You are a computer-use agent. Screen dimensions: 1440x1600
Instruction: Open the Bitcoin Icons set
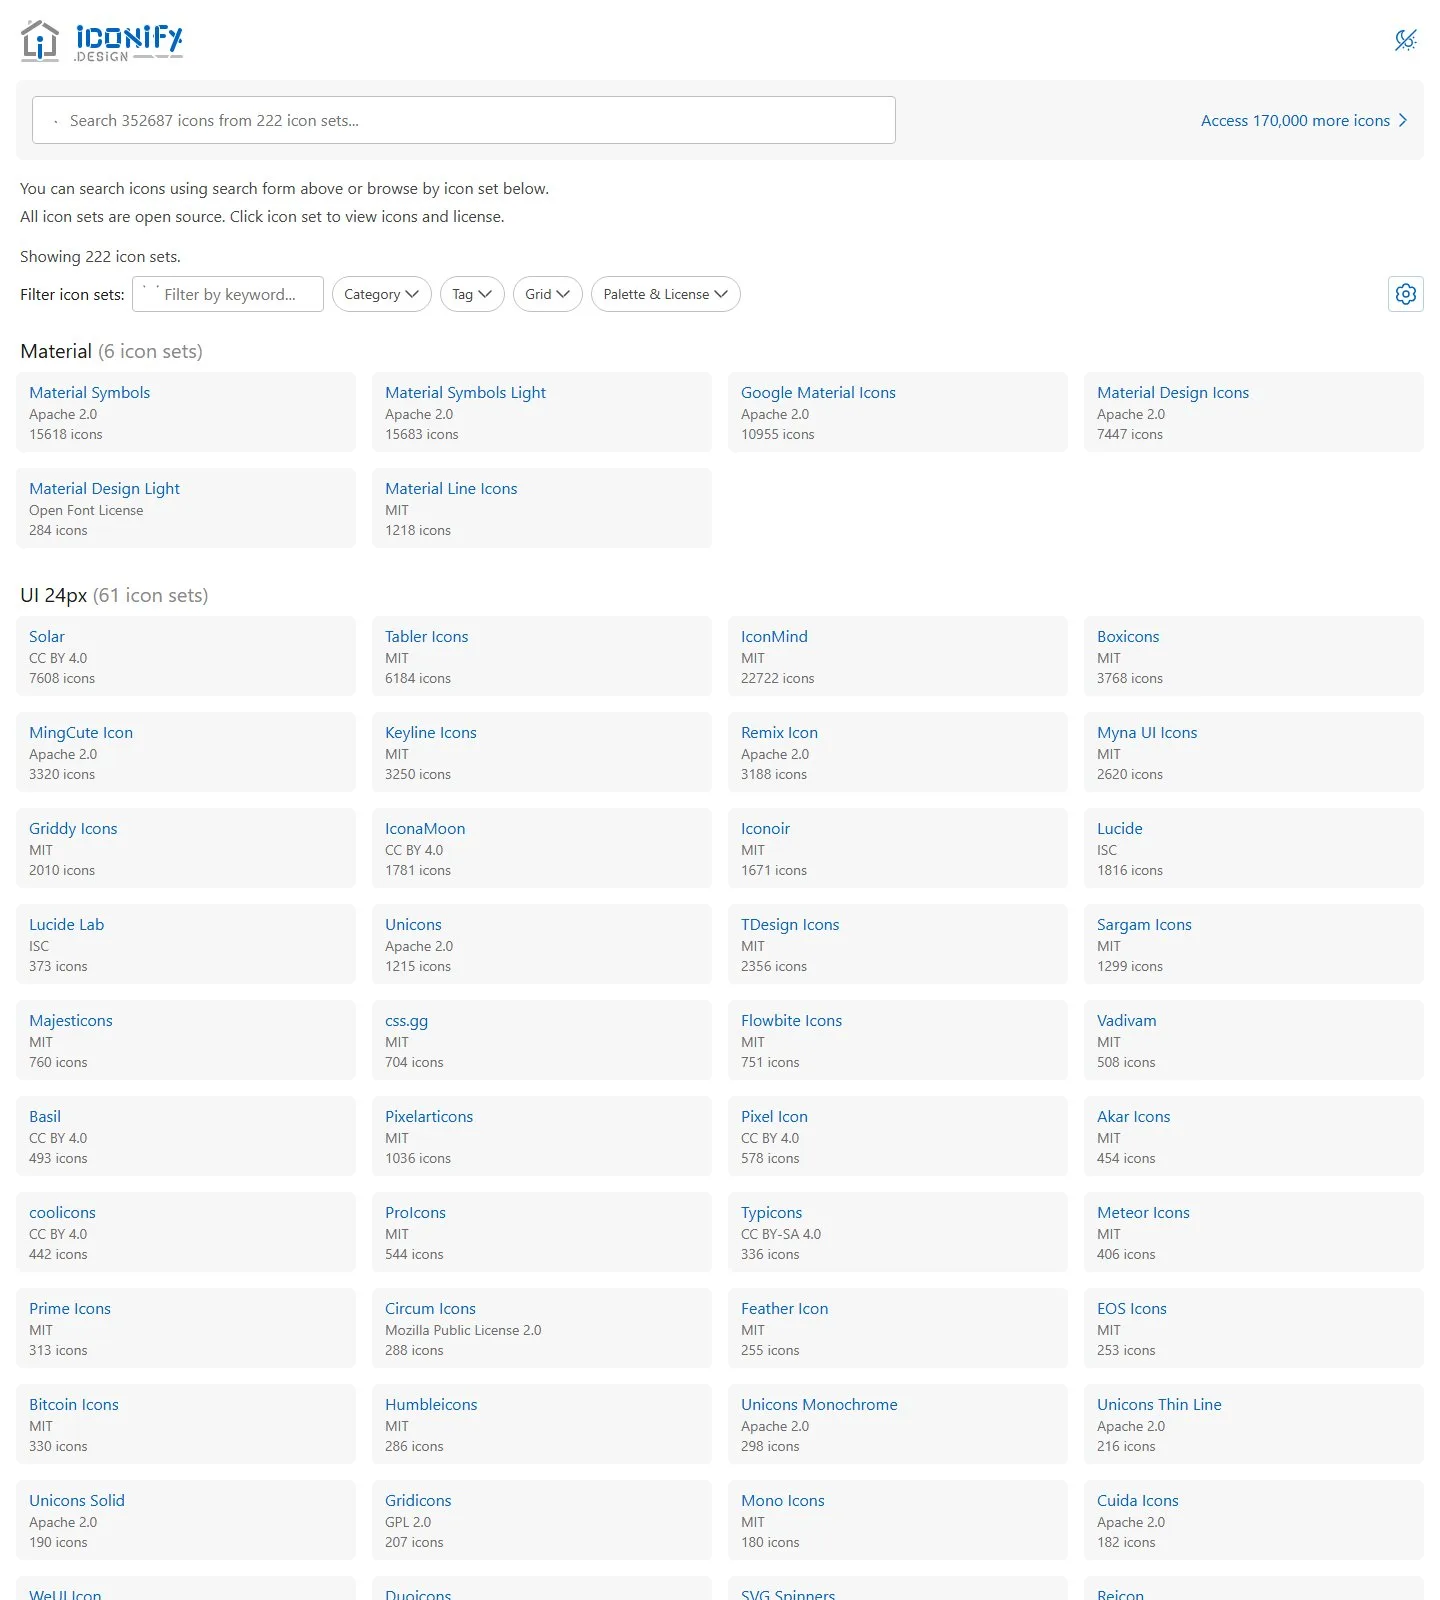[x=186, y=1424]
